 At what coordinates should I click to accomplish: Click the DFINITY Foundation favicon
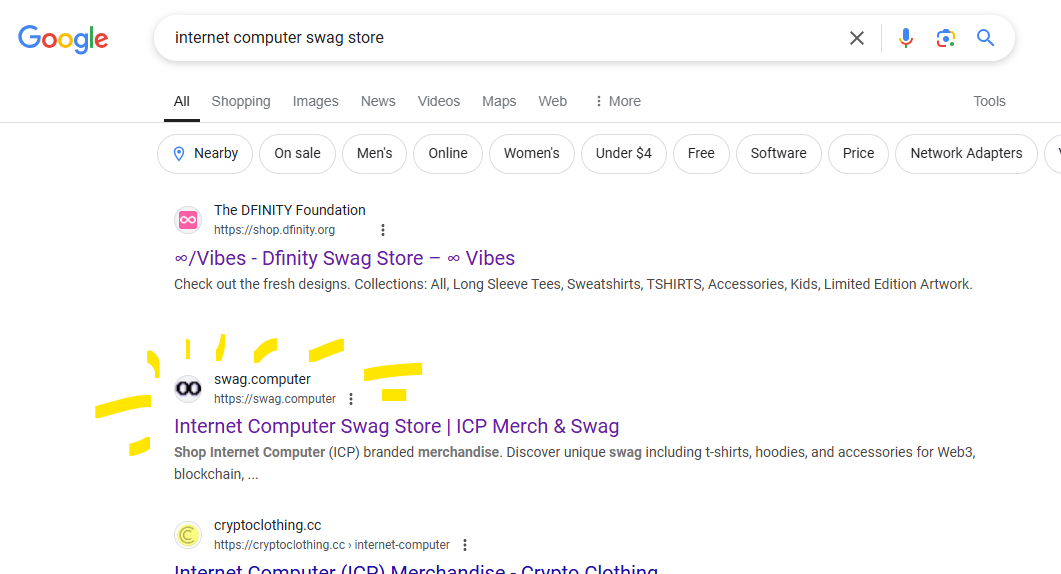click(x=188, y=220)
